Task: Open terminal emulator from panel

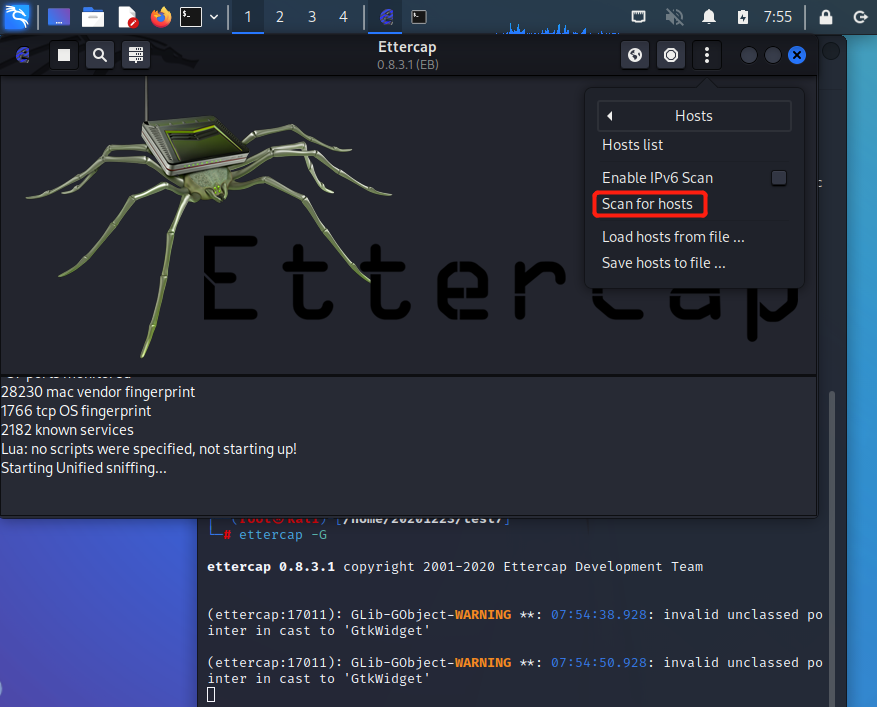Action: (x=191, y=17)
